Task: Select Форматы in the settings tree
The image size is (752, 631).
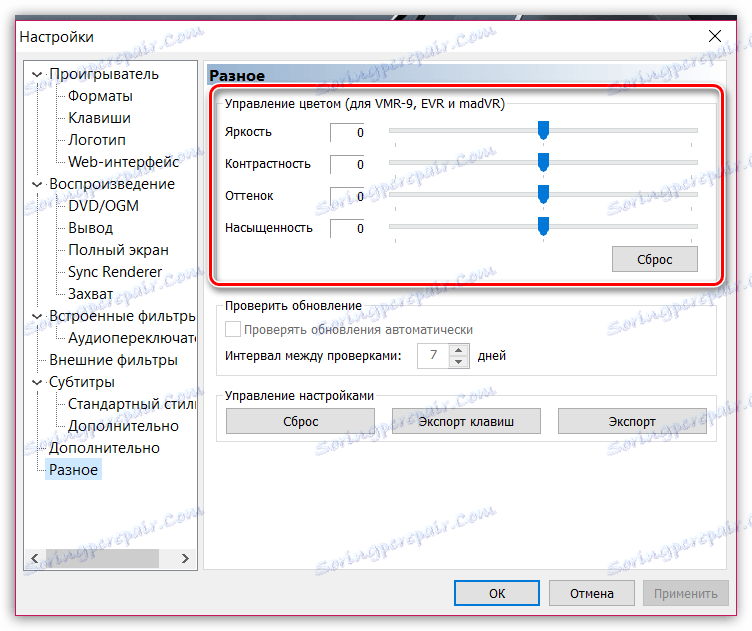Action: click(x=100, y=96)
